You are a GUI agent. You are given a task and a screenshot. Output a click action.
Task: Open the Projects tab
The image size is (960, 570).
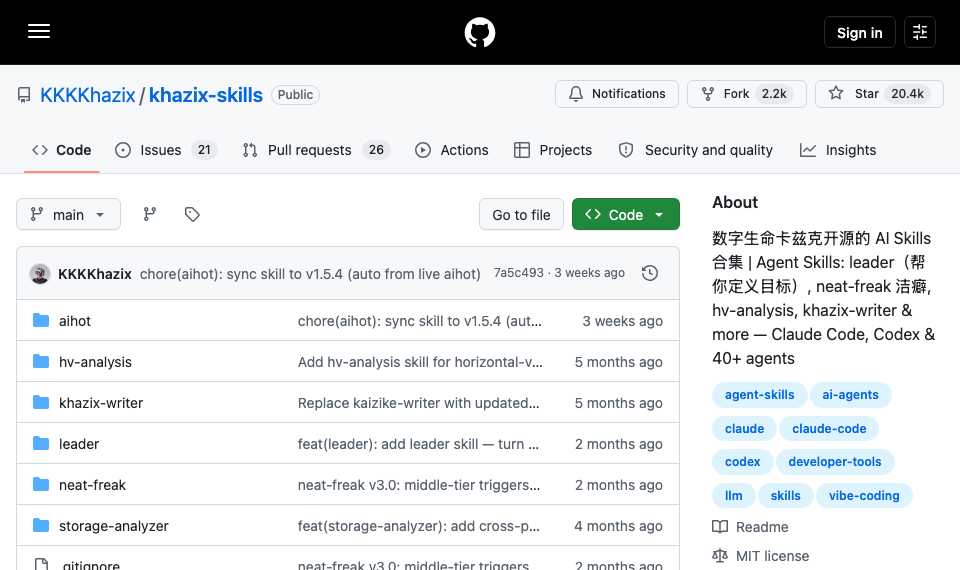[553, 150]
